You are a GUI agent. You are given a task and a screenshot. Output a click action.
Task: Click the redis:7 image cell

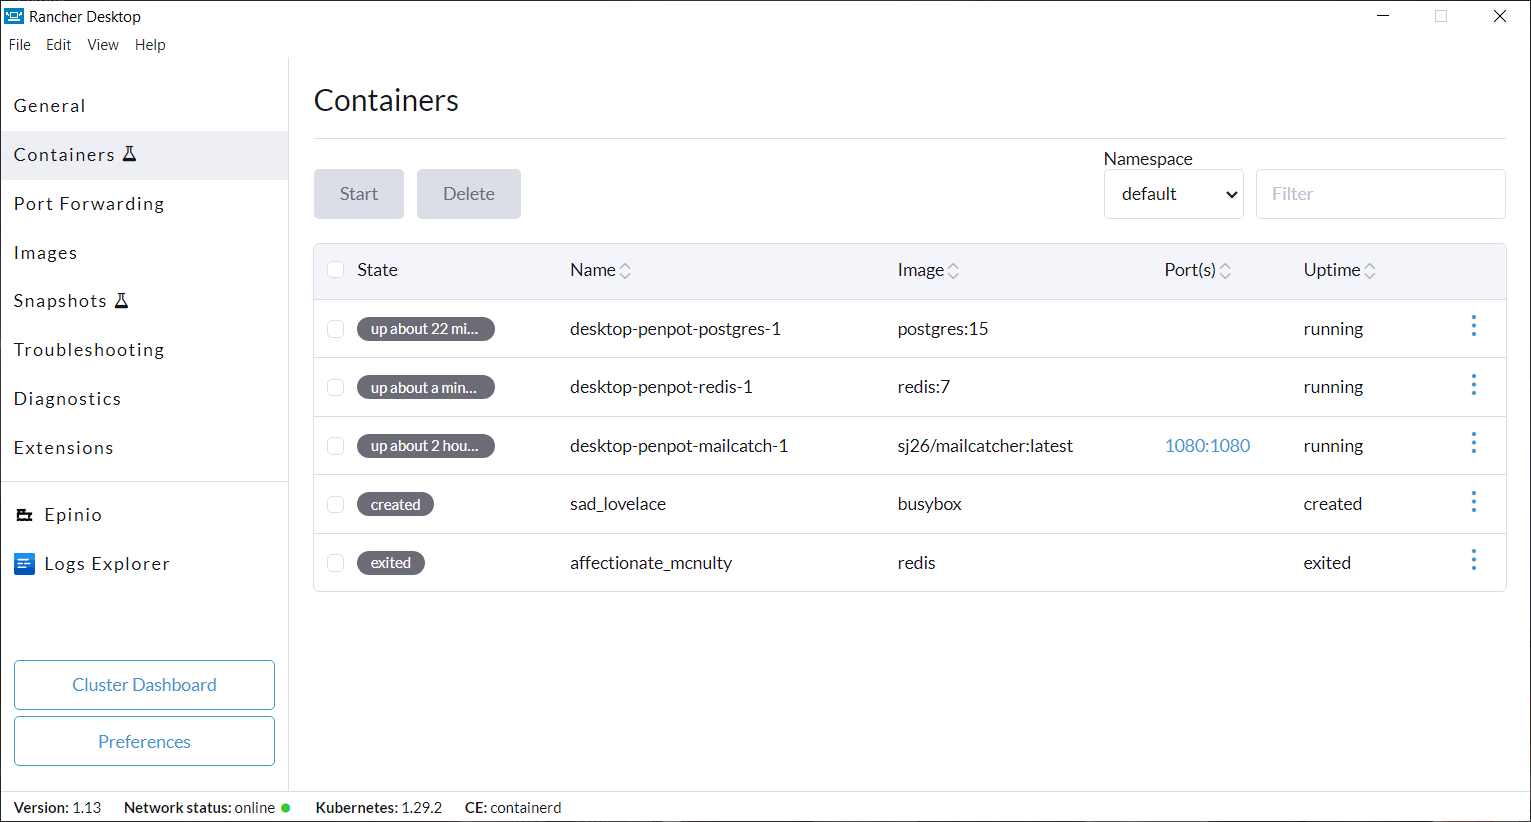(924, 387)
